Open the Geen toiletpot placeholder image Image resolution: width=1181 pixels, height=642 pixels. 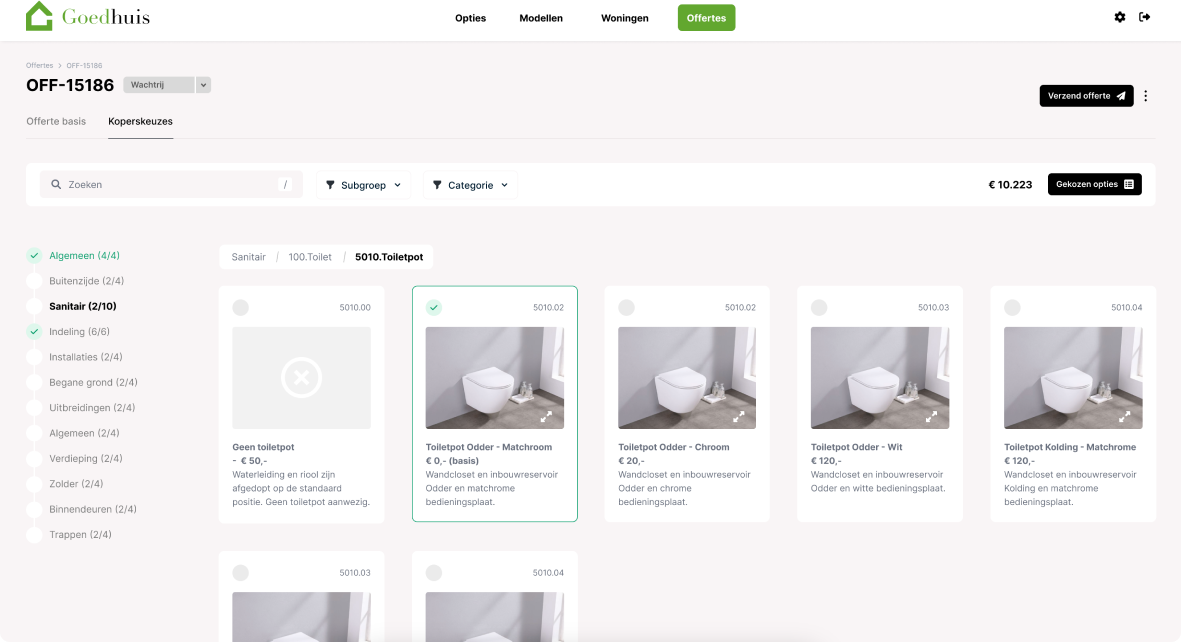point(301,378)
